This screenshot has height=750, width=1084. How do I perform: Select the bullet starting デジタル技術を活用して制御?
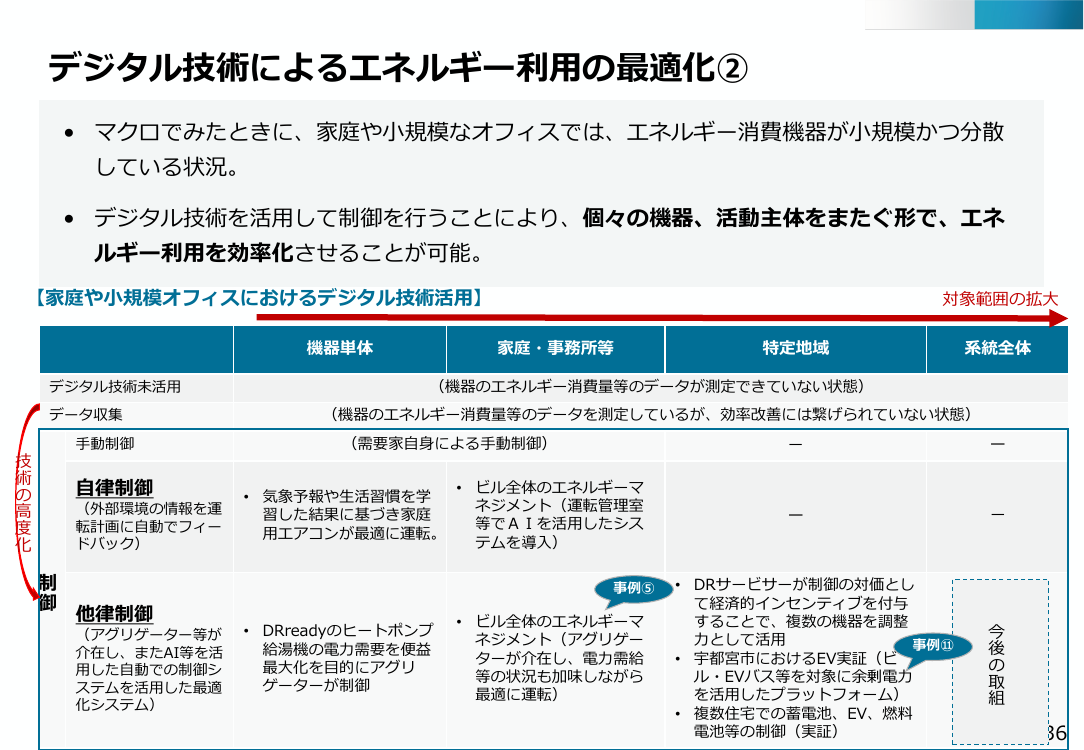click(549, 235)
